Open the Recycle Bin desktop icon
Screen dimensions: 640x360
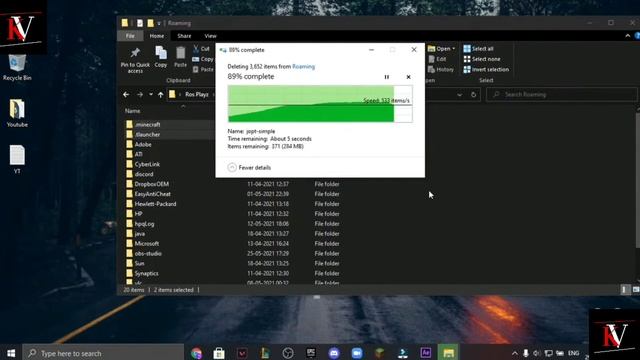17,67
